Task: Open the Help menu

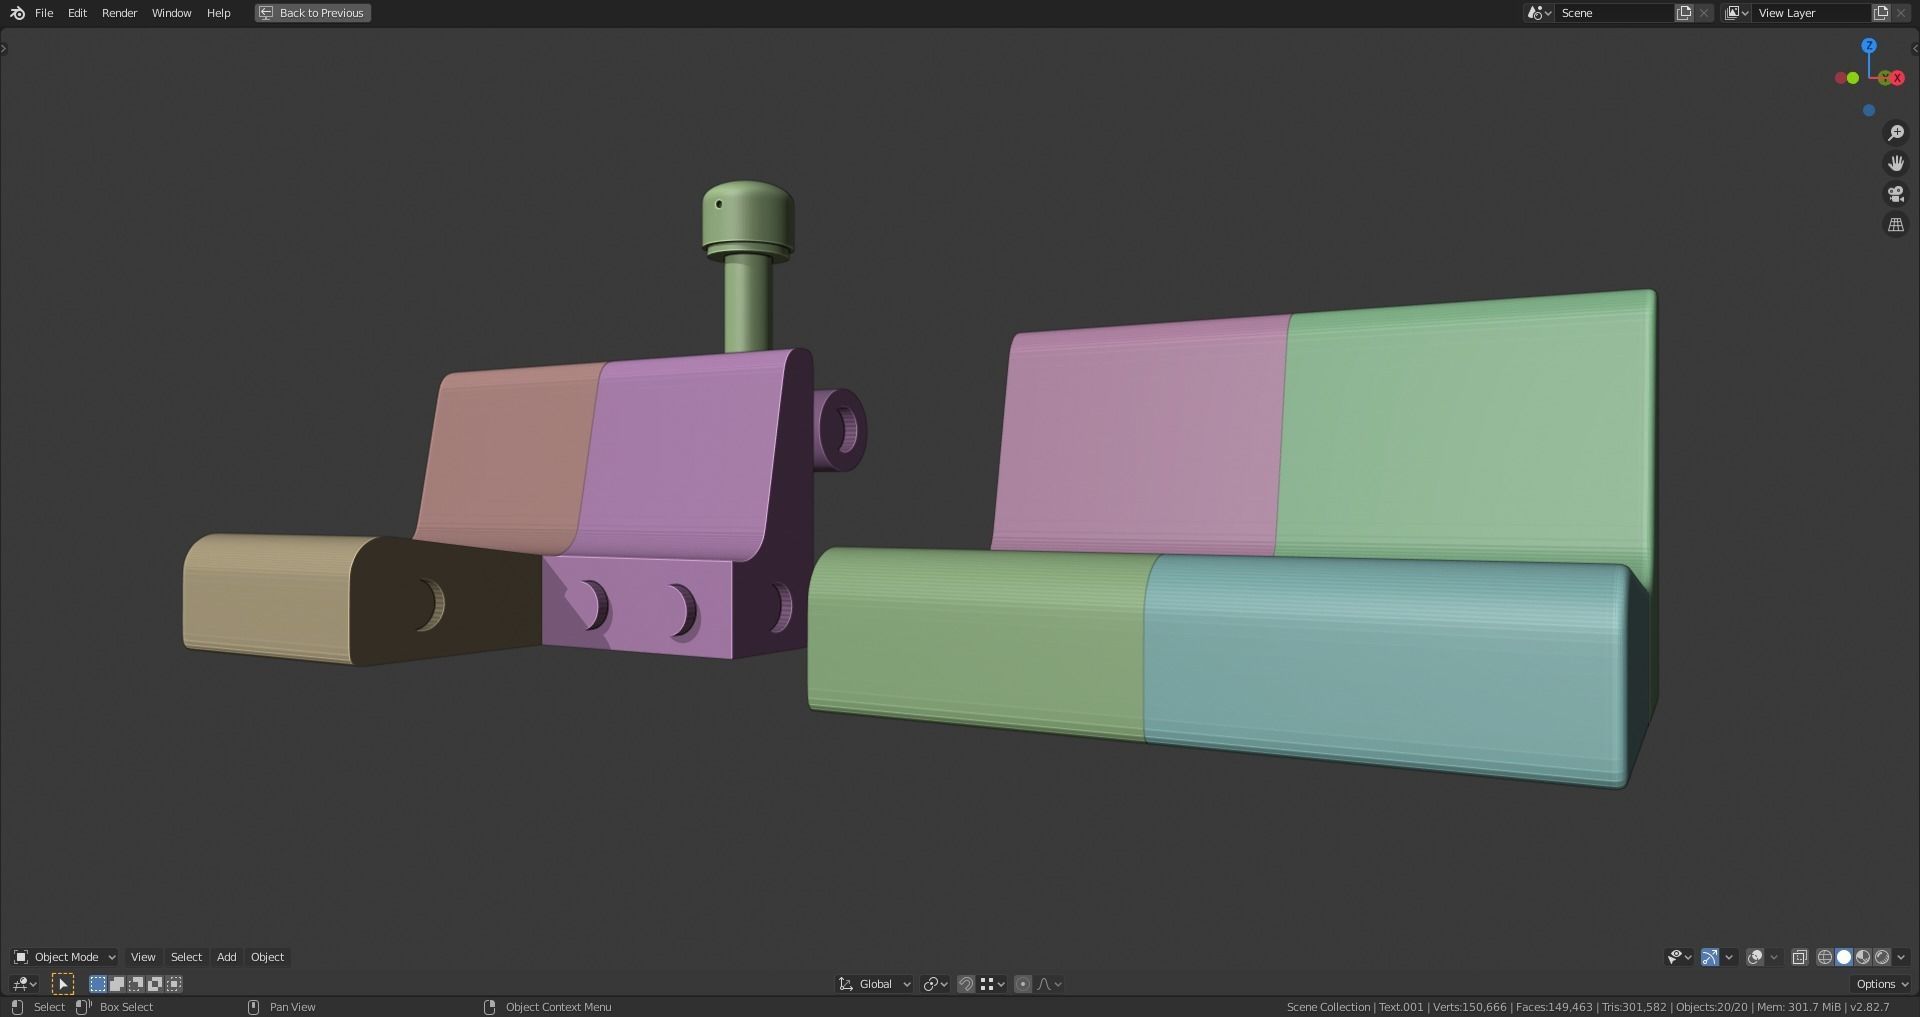Action: point(218,13)
